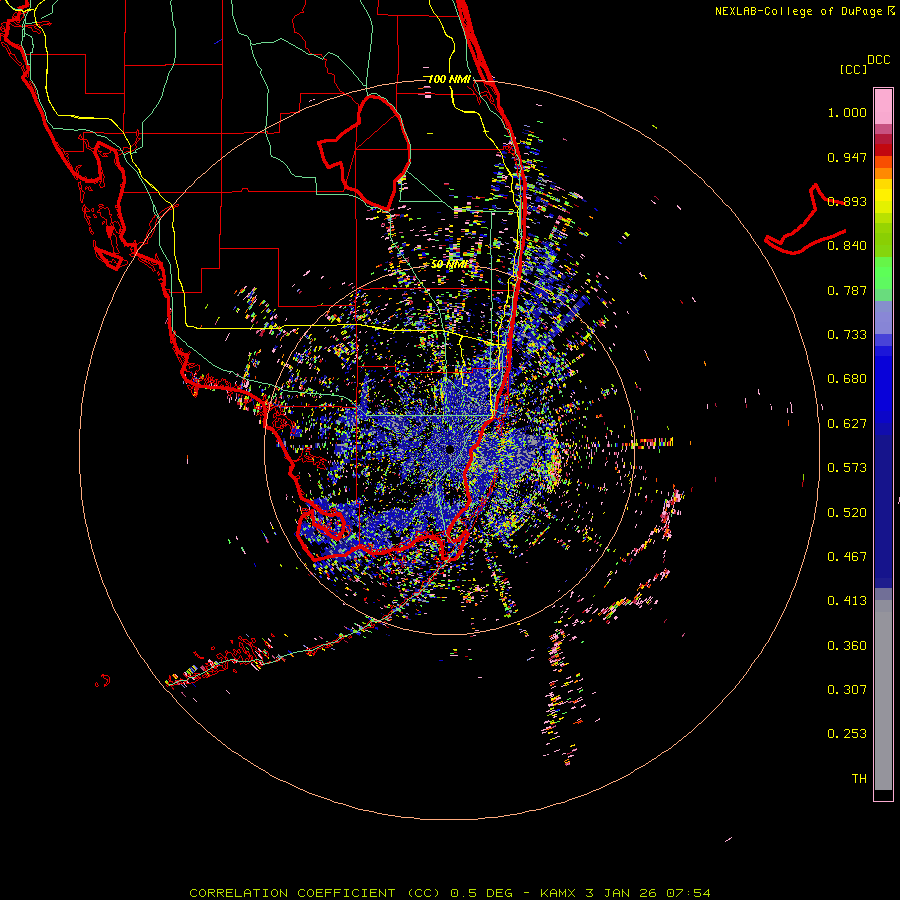Click the Correlation Coefficient KAMX caption at bottom

pos(450,893)
